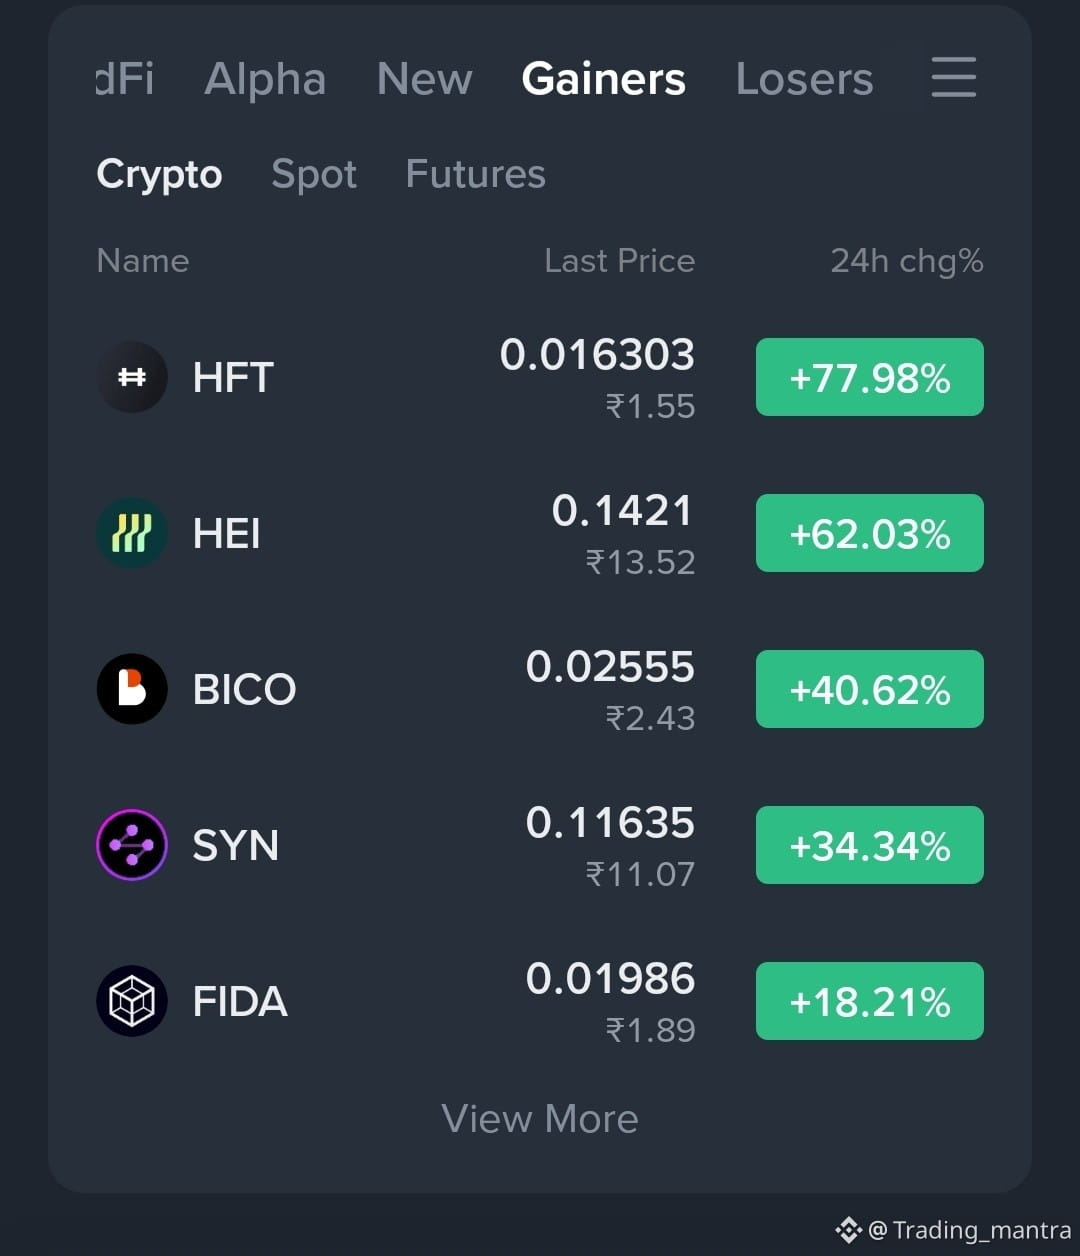Screen dimensions: 1080x1256
Task: Switch to the Alpha tab
Action: pos(265,79)
